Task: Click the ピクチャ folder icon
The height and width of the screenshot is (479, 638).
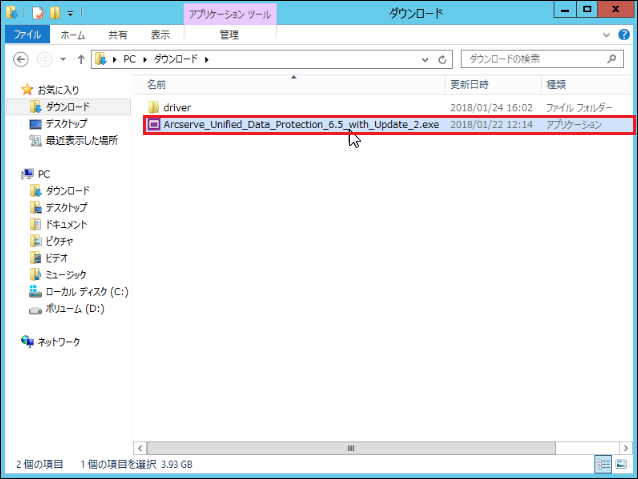Action: click(35, 241)
